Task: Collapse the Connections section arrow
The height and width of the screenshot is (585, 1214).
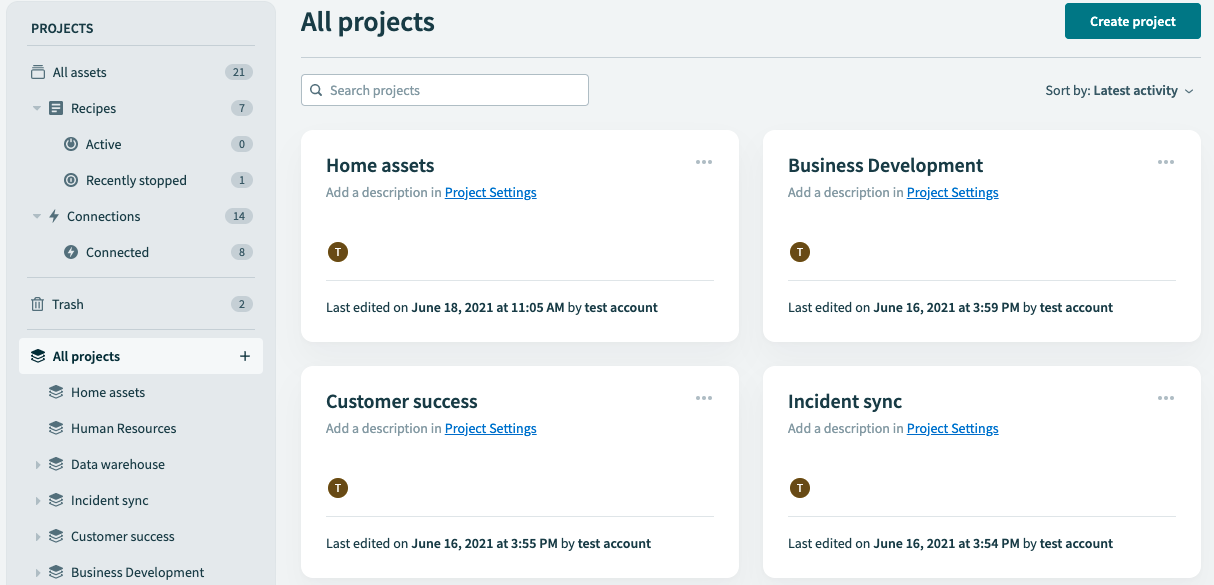Action: [37, 216]
